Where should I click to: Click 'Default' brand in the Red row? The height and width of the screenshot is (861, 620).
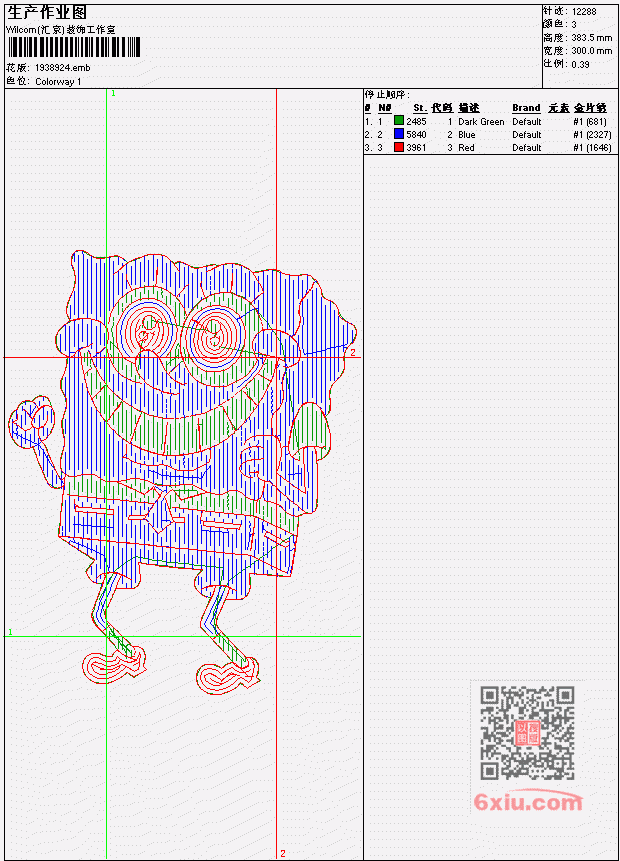[x=527, y=148]
